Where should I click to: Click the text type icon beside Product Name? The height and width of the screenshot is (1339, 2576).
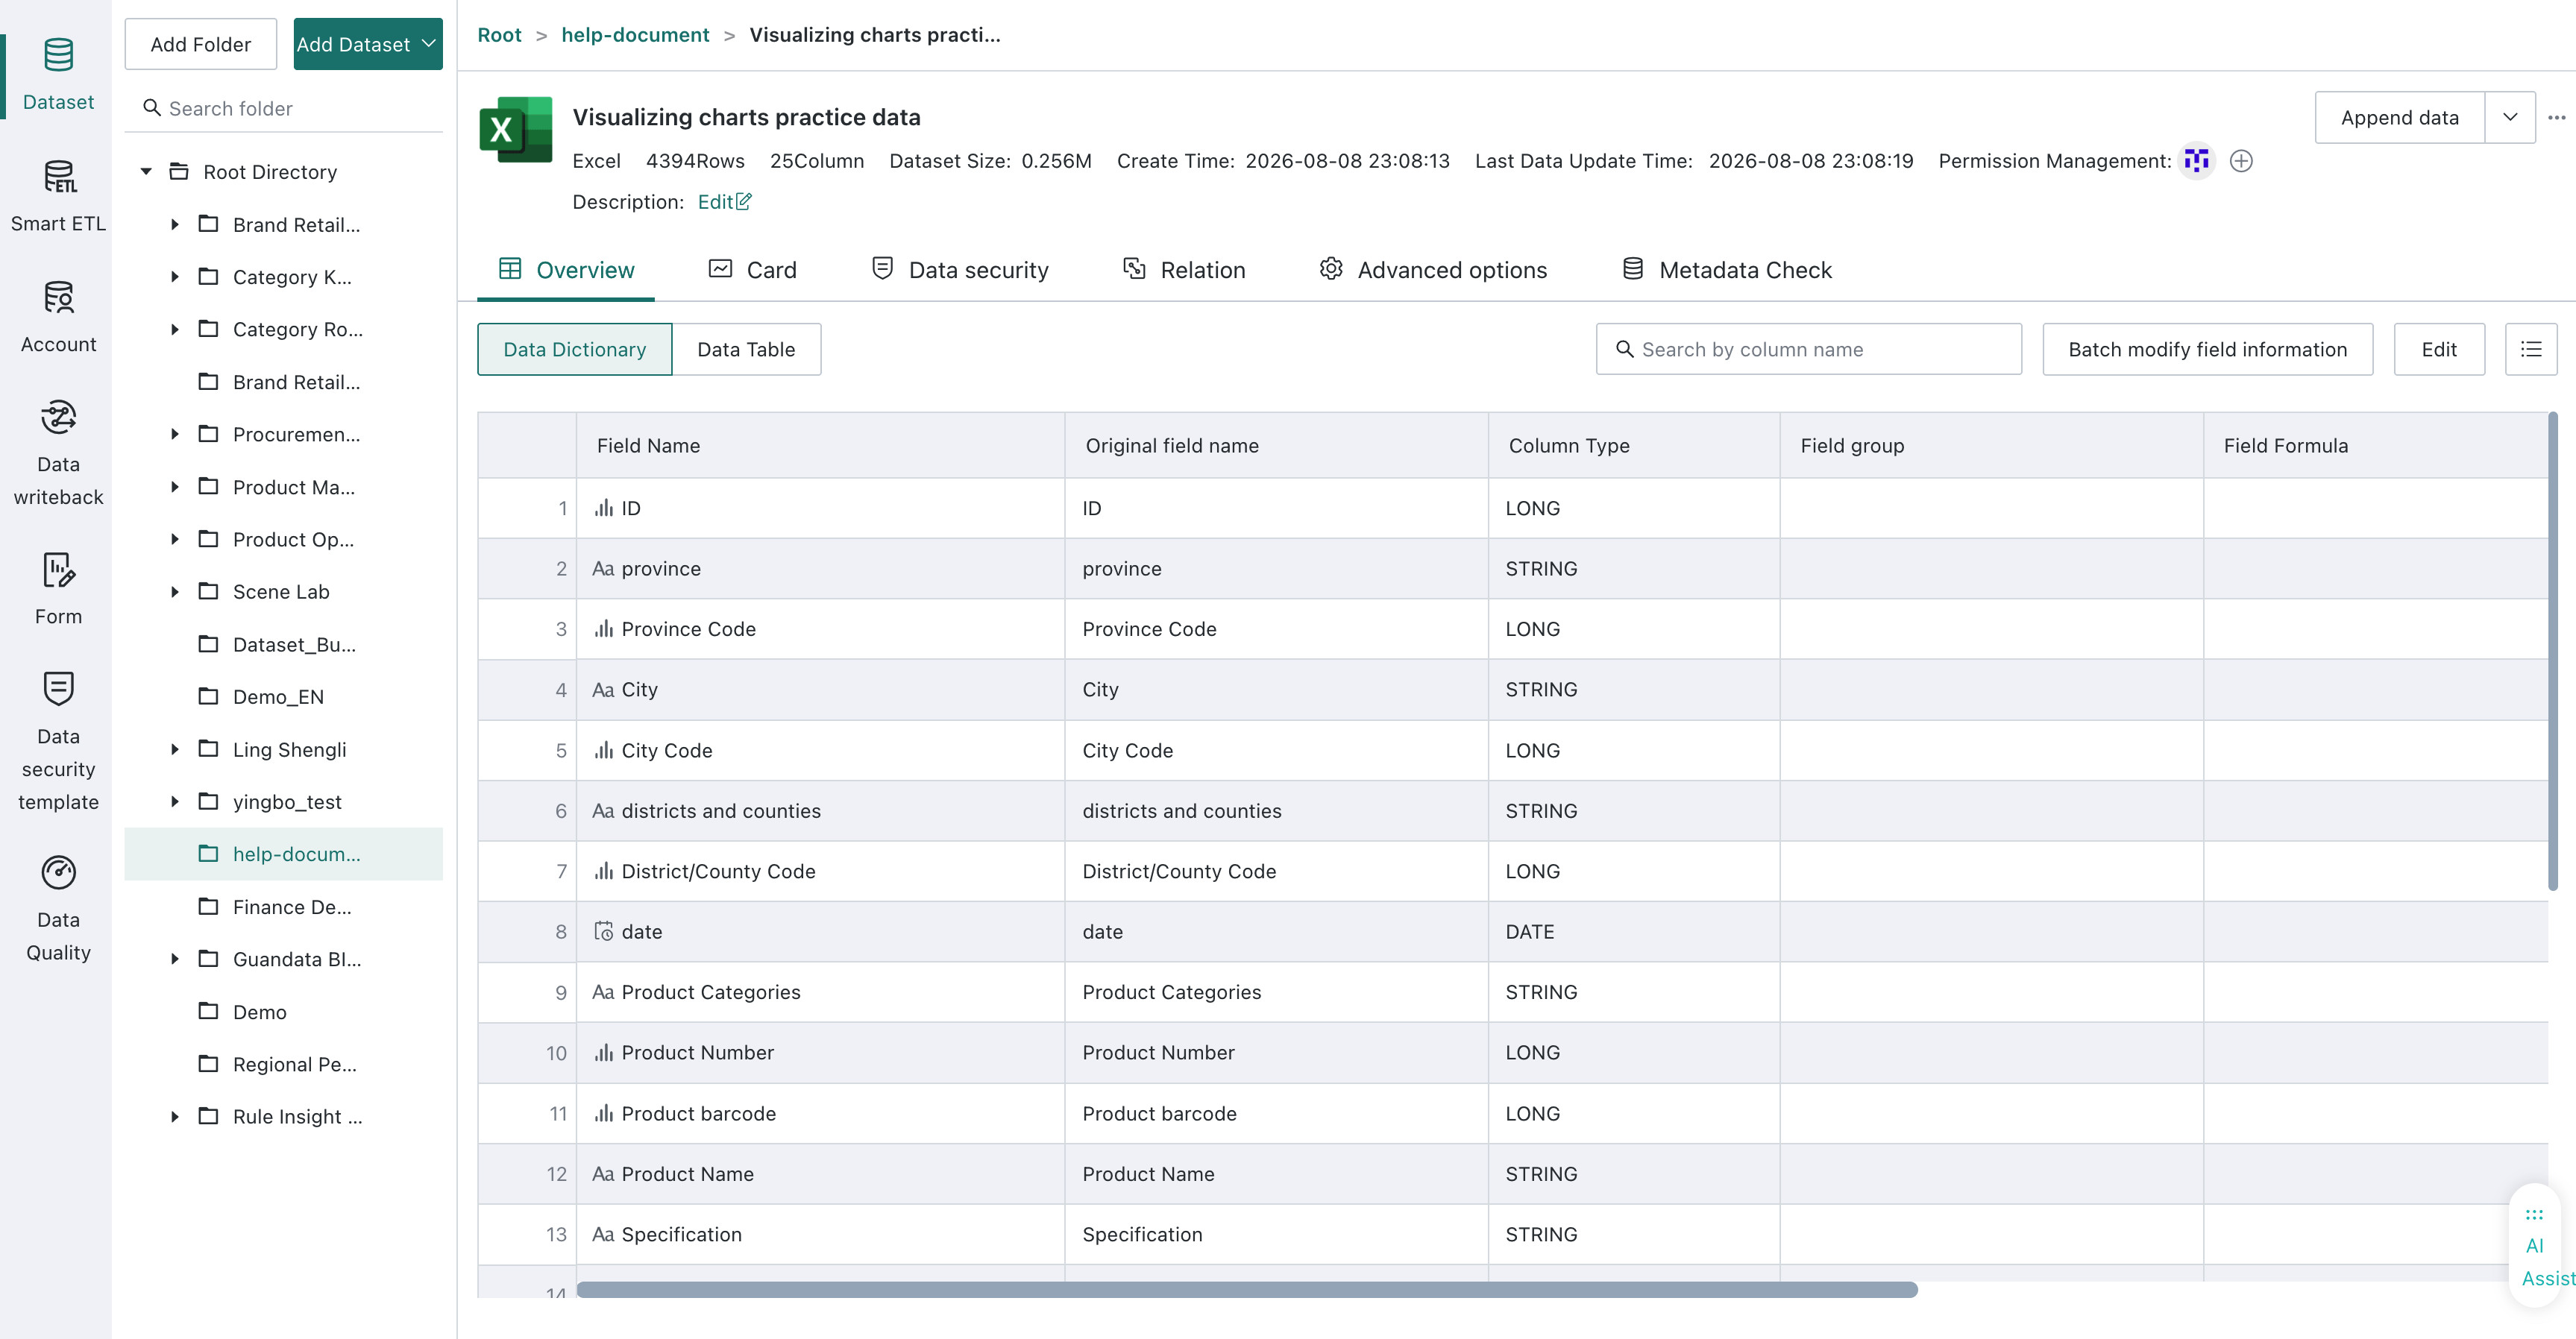[603, 1174]
